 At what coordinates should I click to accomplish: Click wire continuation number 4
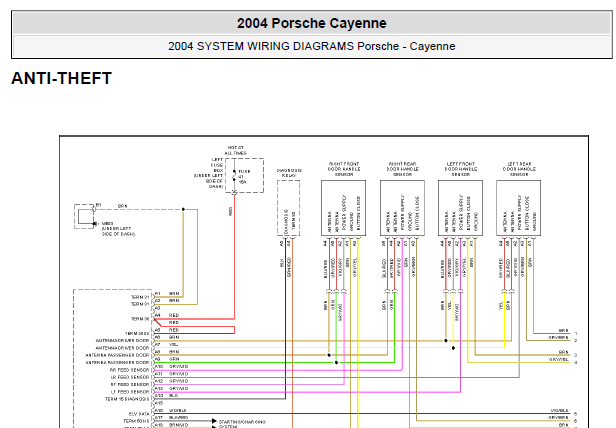(x=576, y=362)
